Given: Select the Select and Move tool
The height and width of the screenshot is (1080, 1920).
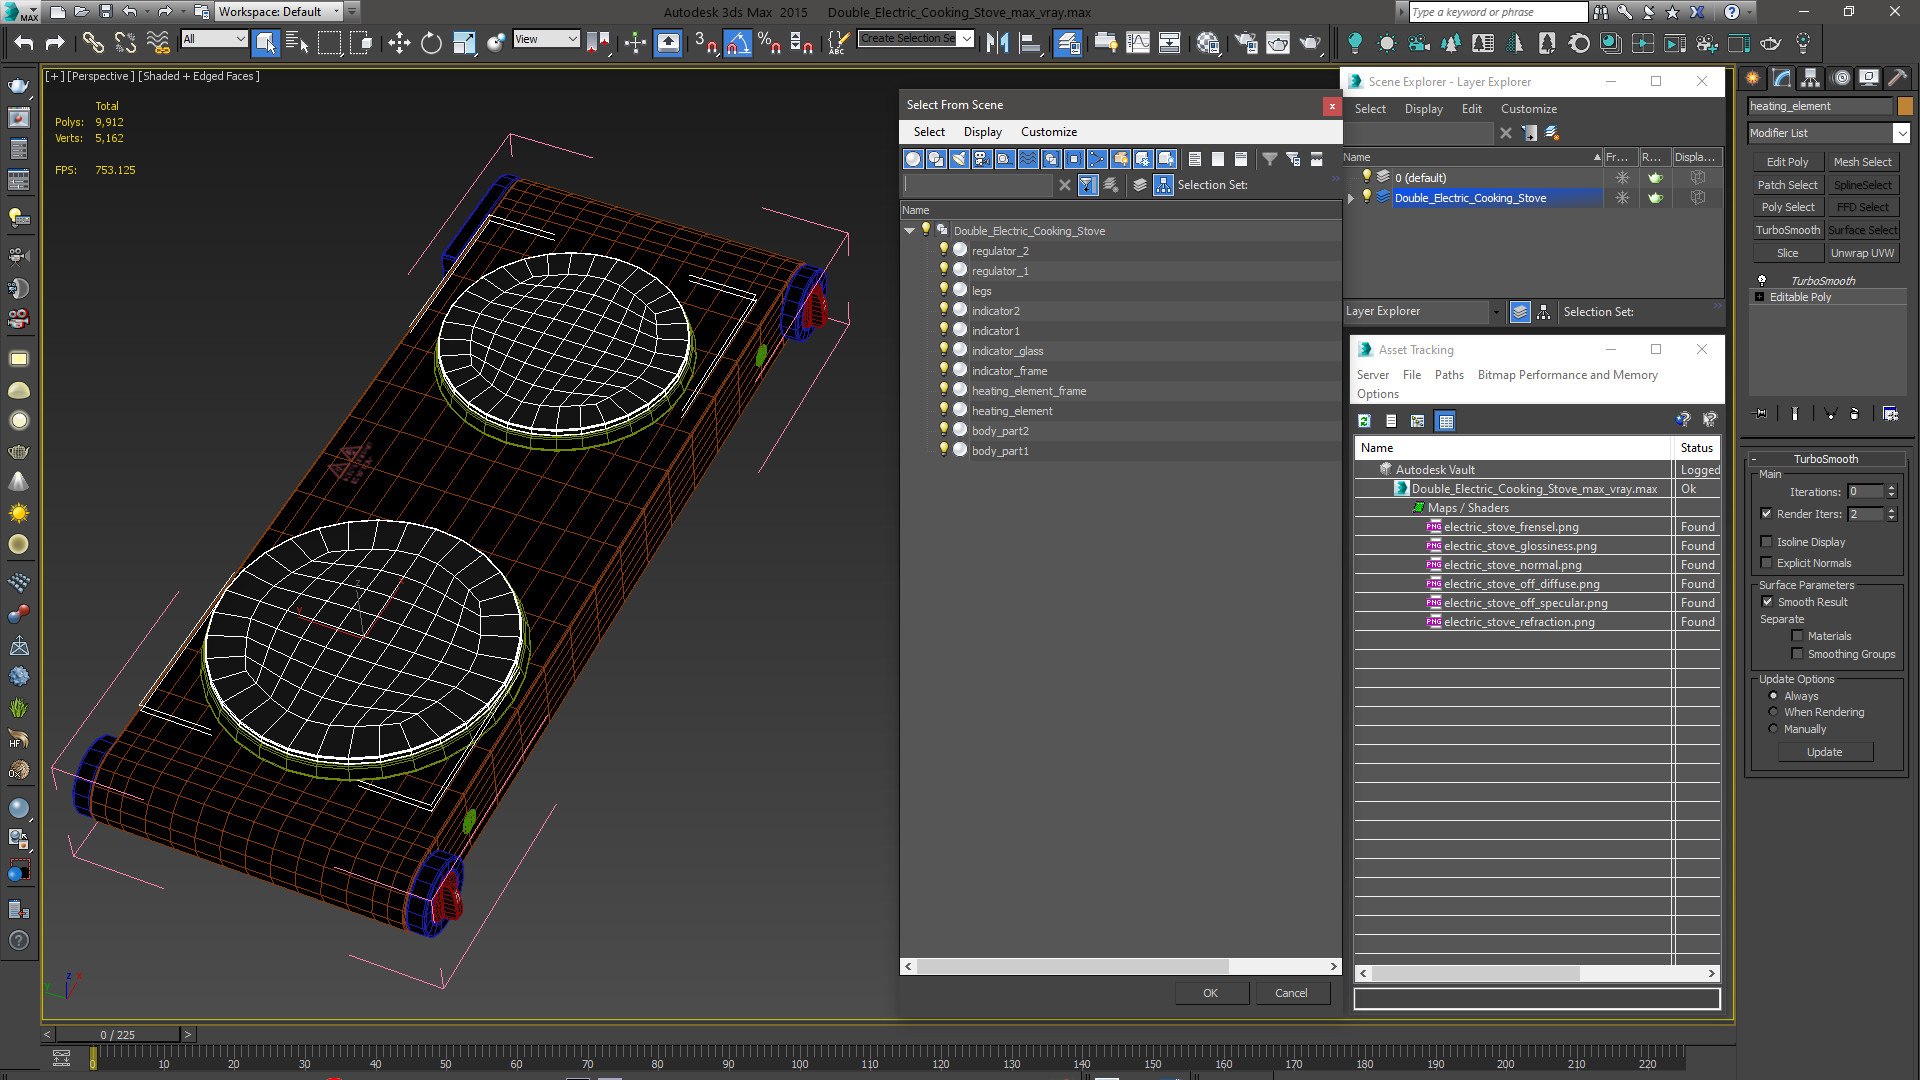Looking at the screenshot, I should [399, 42].
